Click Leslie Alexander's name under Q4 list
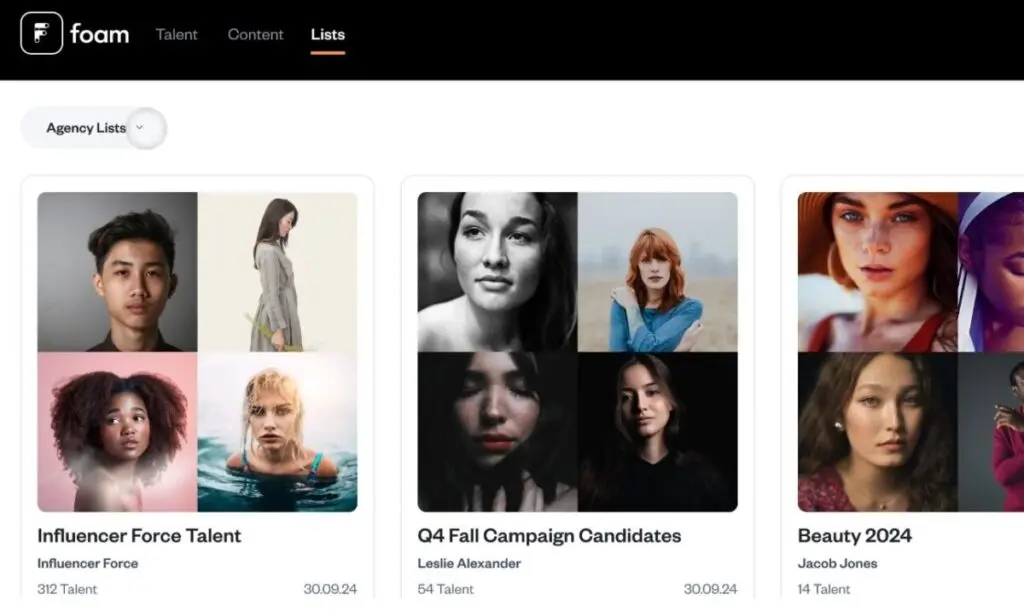This screenshot has width=1024, height=612. pos(468,563)
